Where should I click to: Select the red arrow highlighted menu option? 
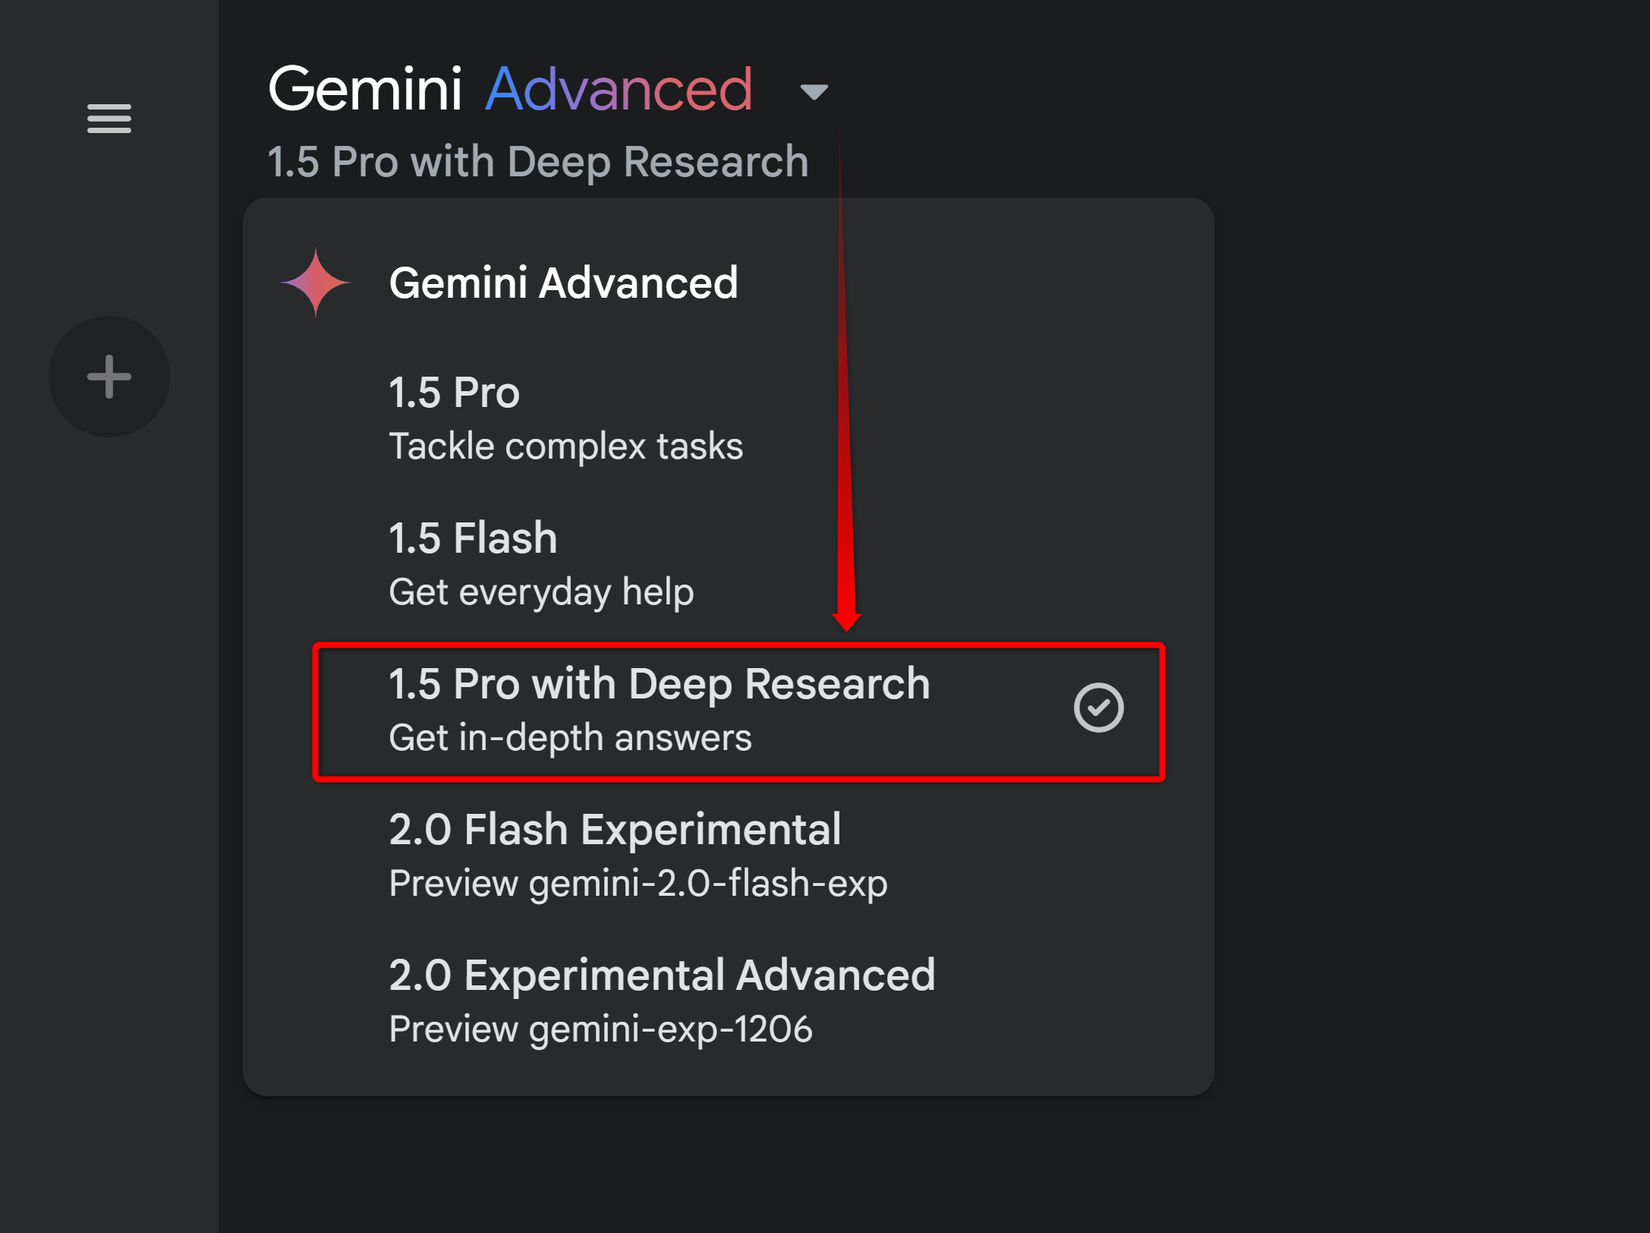659,683
